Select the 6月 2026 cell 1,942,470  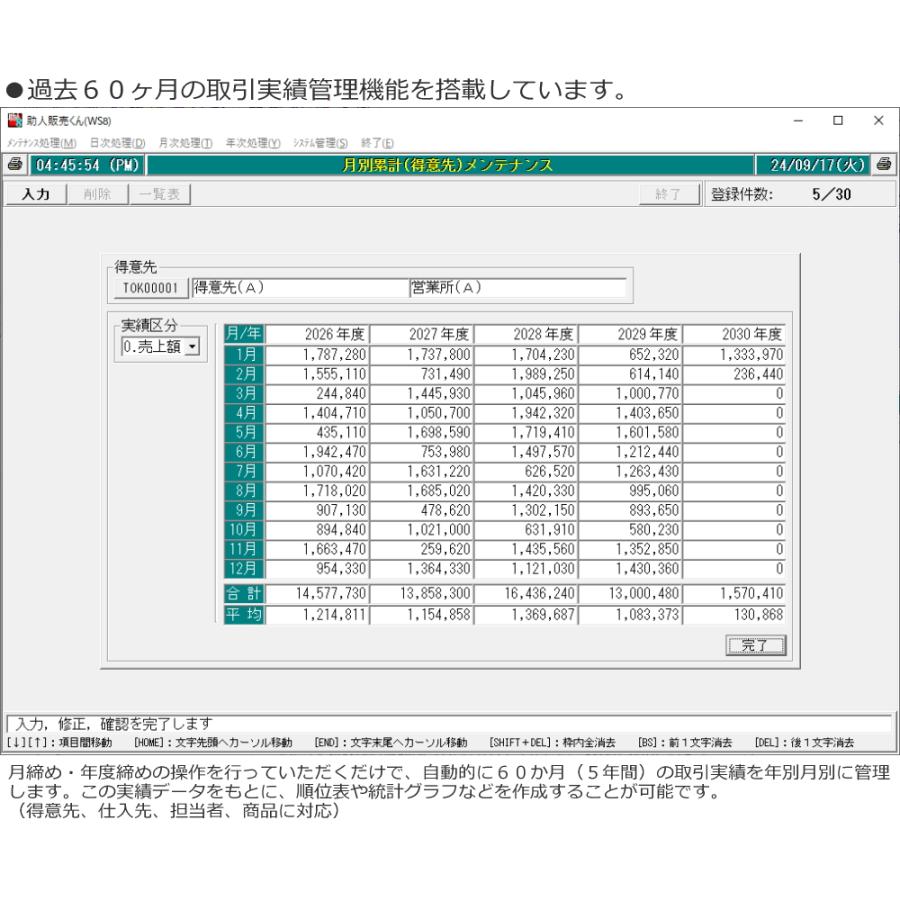pyautogui.click(x=317, y=452)
